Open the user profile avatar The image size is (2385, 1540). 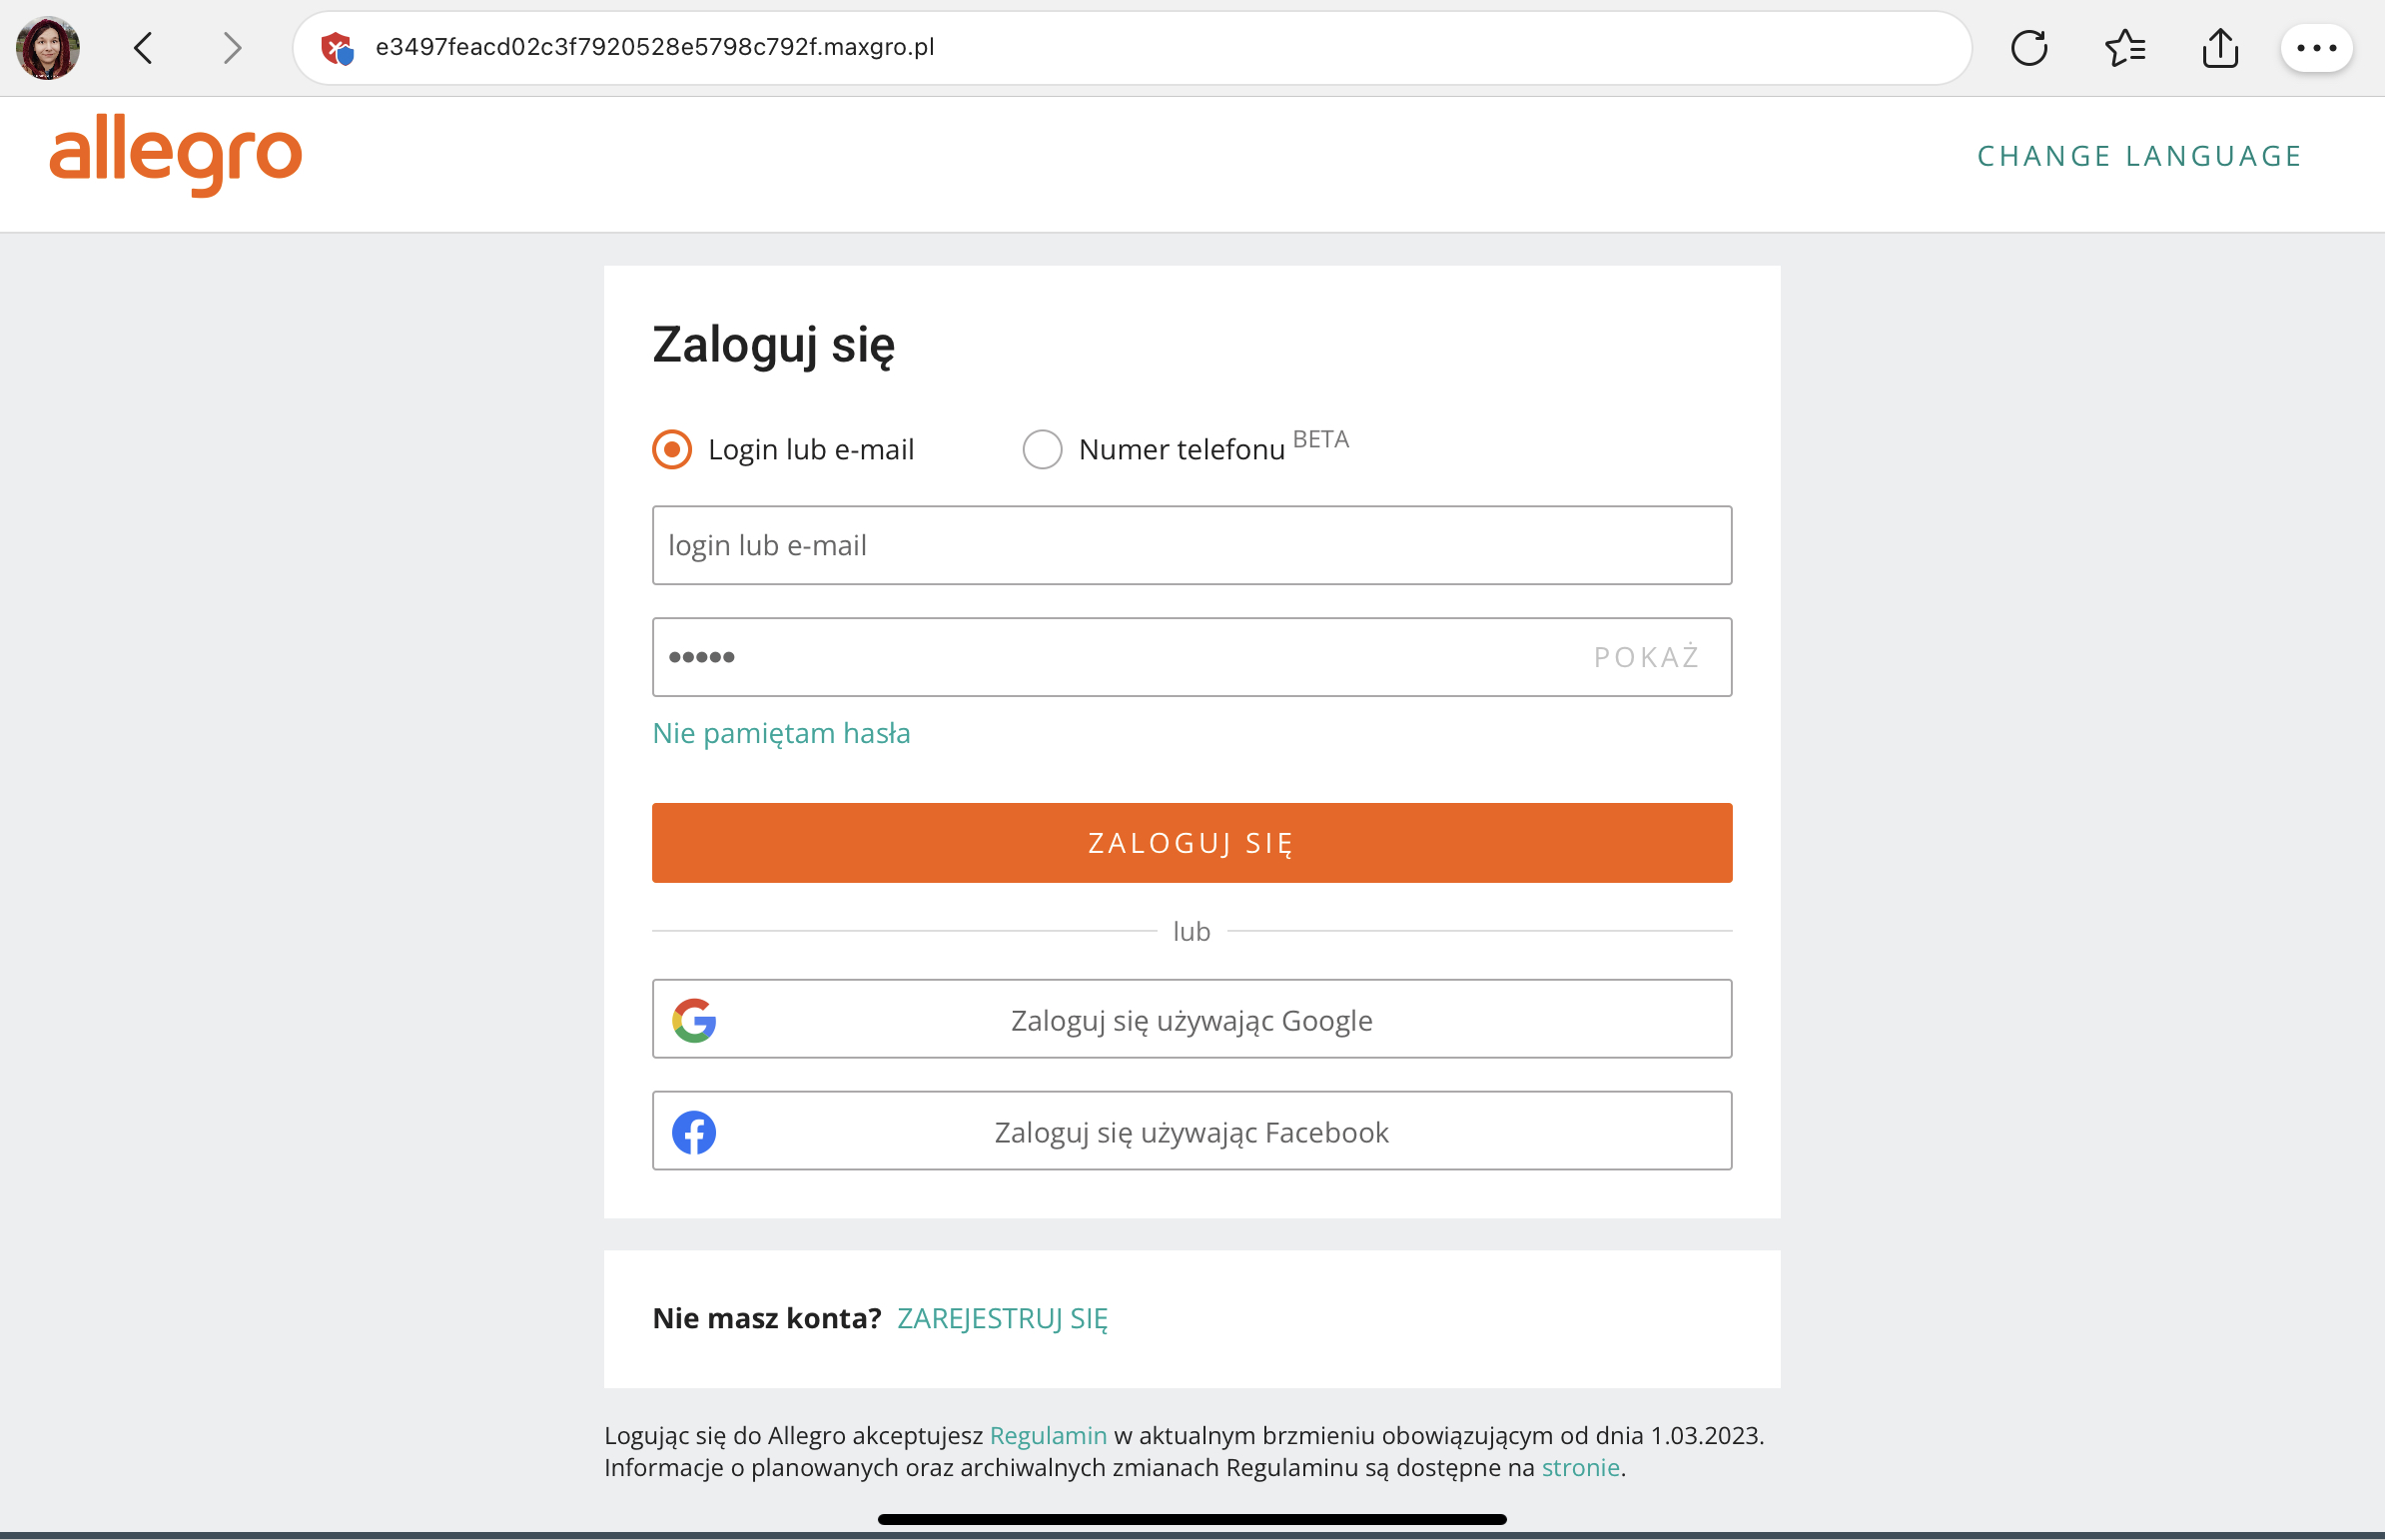click(48, 48)
